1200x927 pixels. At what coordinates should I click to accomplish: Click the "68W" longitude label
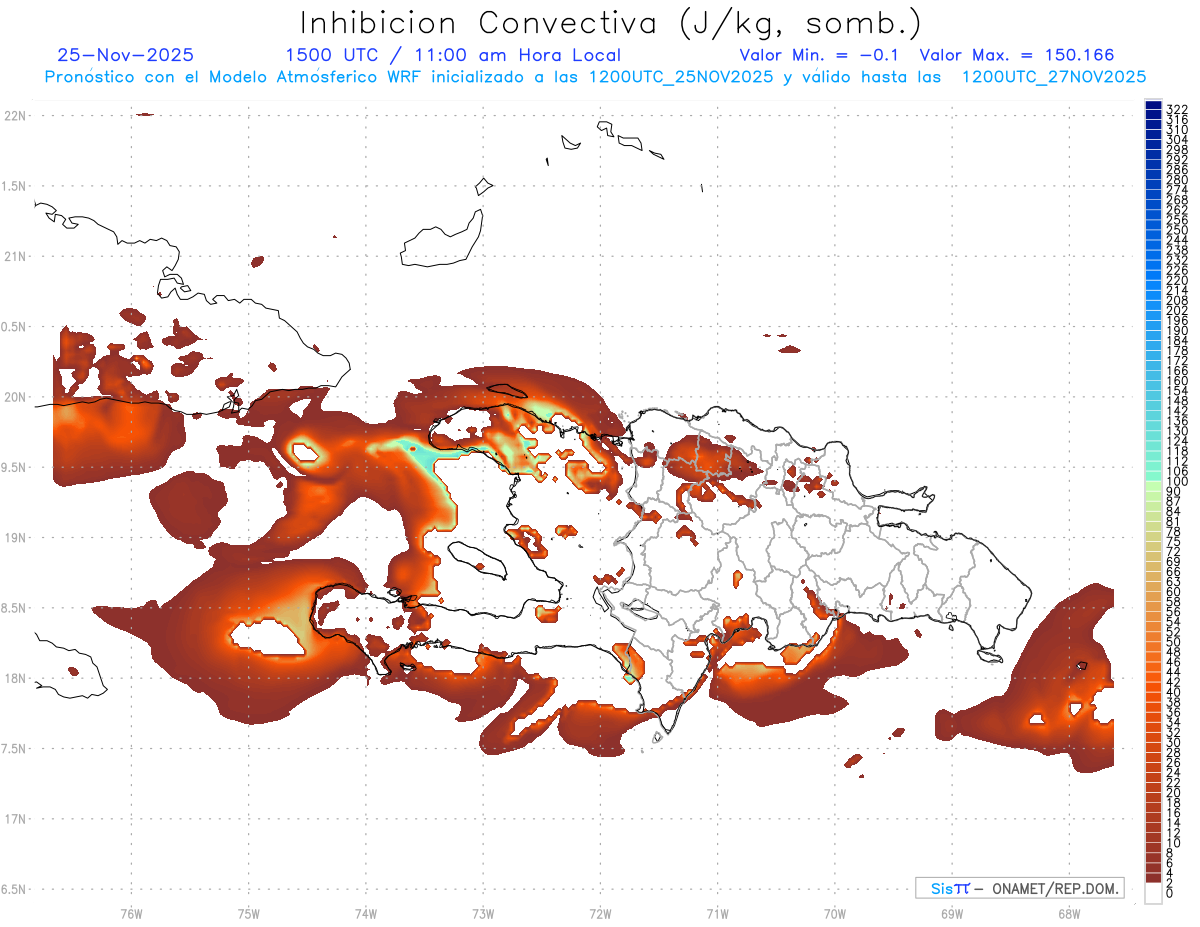point(1069,912)
